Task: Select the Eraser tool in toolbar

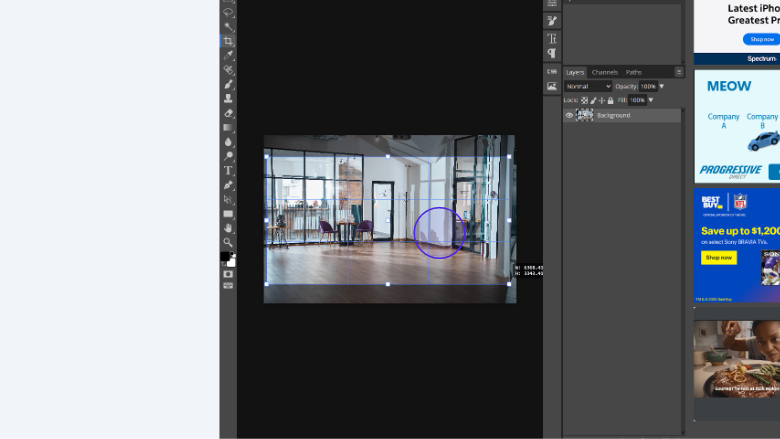Action: 228,113
